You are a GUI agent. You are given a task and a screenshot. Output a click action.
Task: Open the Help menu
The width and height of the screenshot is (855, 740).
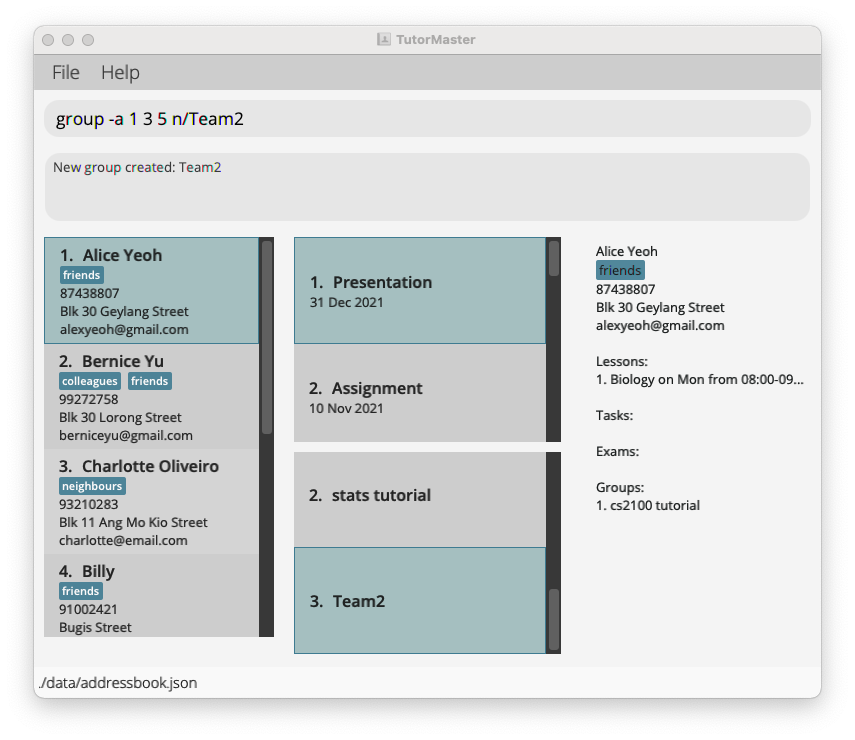(120, 72)
